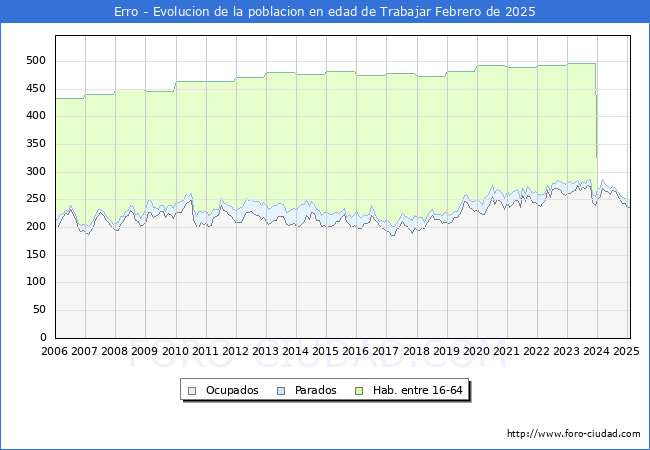Click the 2017 x-axis year label
Screen dimensions: 650x450
386,351
